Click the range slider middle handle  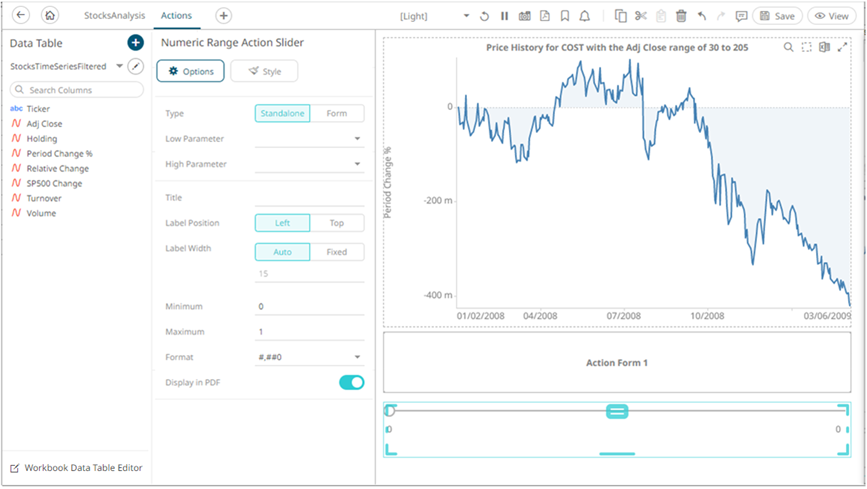coord(617,412)
